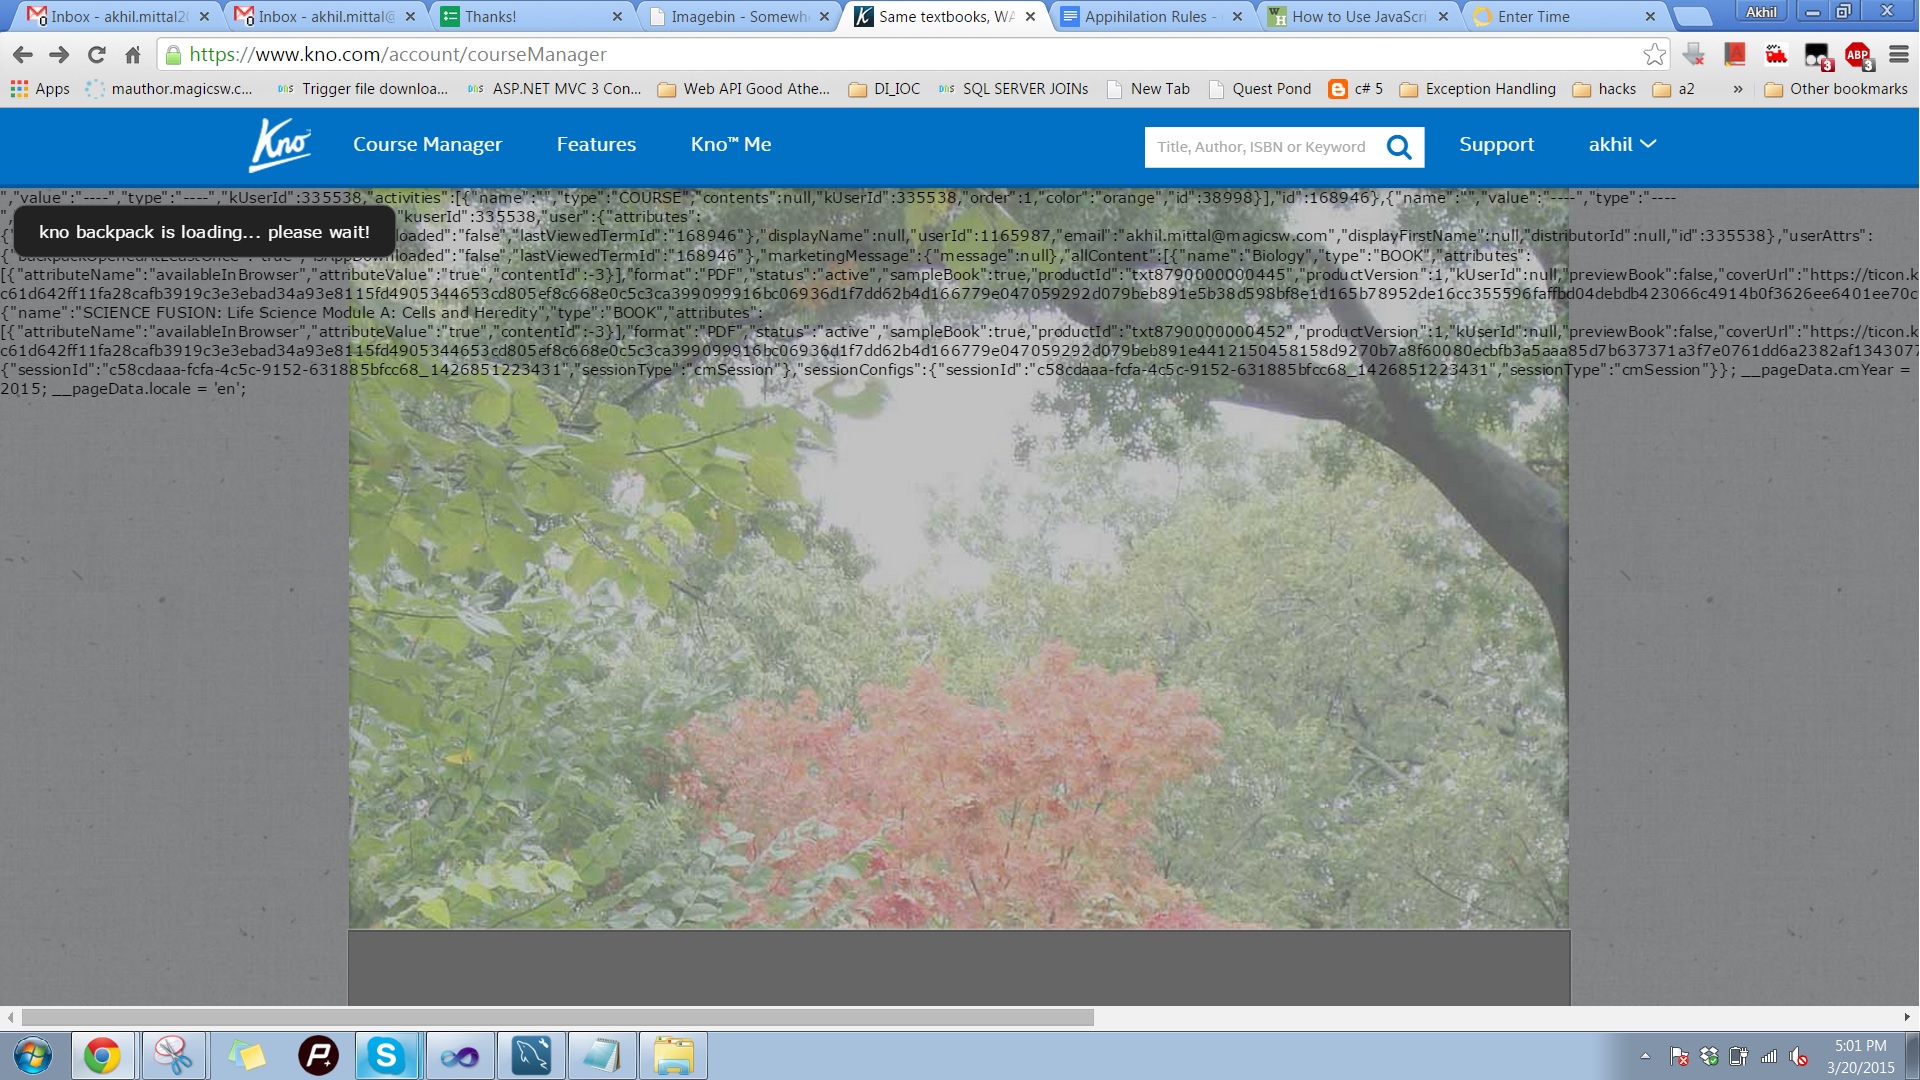
Task: Open the Exception Handling bookmark folder
Action: point(1478,89)
